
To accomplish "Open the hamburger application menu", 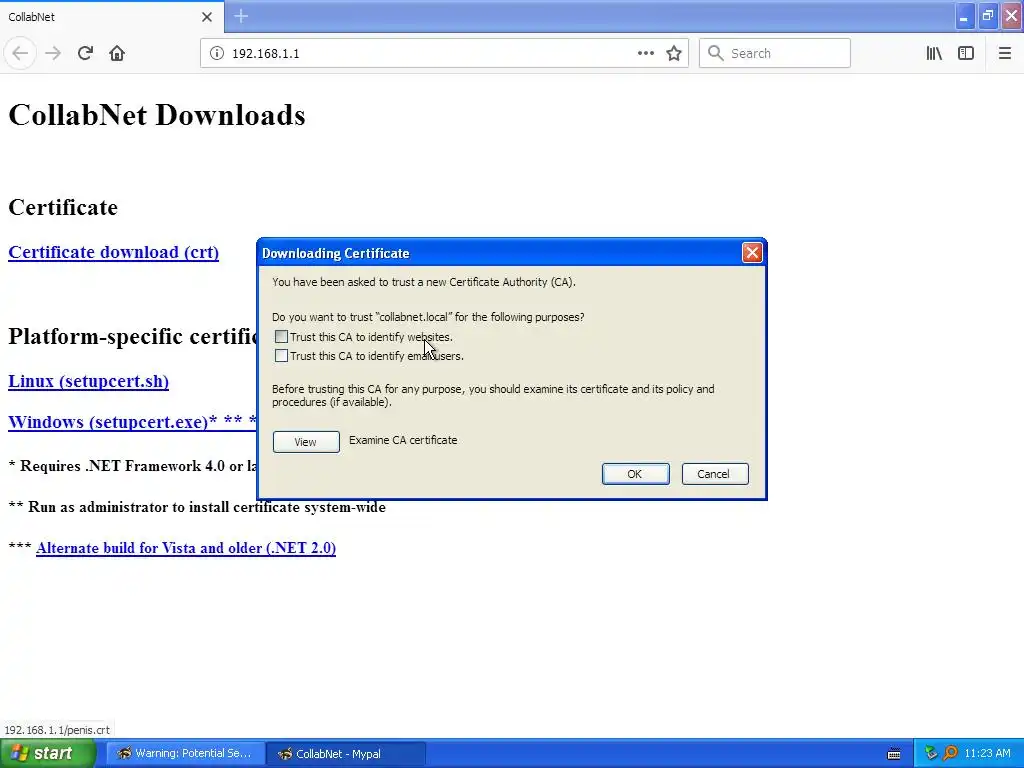I will coord(1004,53).
